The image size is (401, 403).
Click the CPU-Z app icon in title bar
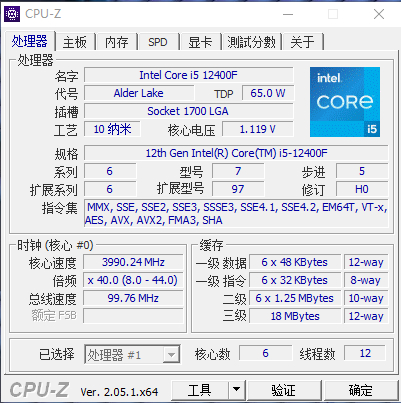tap(12, 14)
